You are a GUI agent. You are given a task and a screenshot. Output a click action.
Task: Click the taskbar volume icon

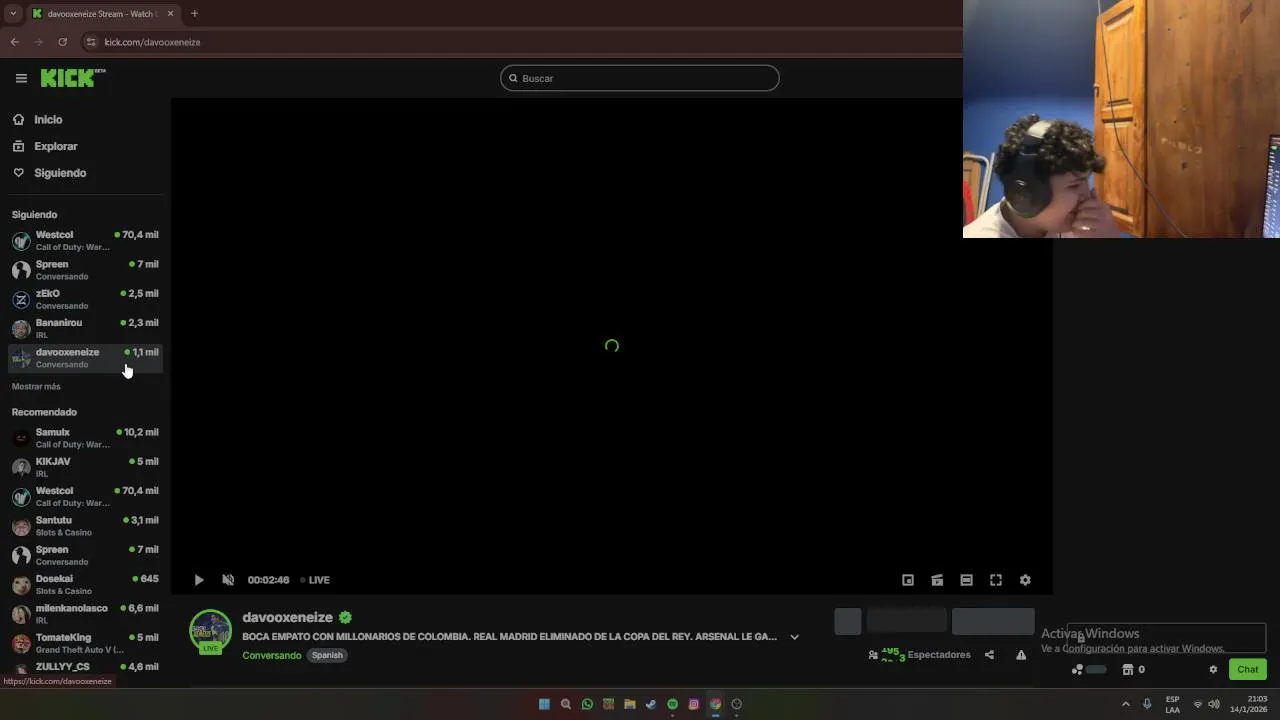pyautogui.click(x=1214, y=704)
